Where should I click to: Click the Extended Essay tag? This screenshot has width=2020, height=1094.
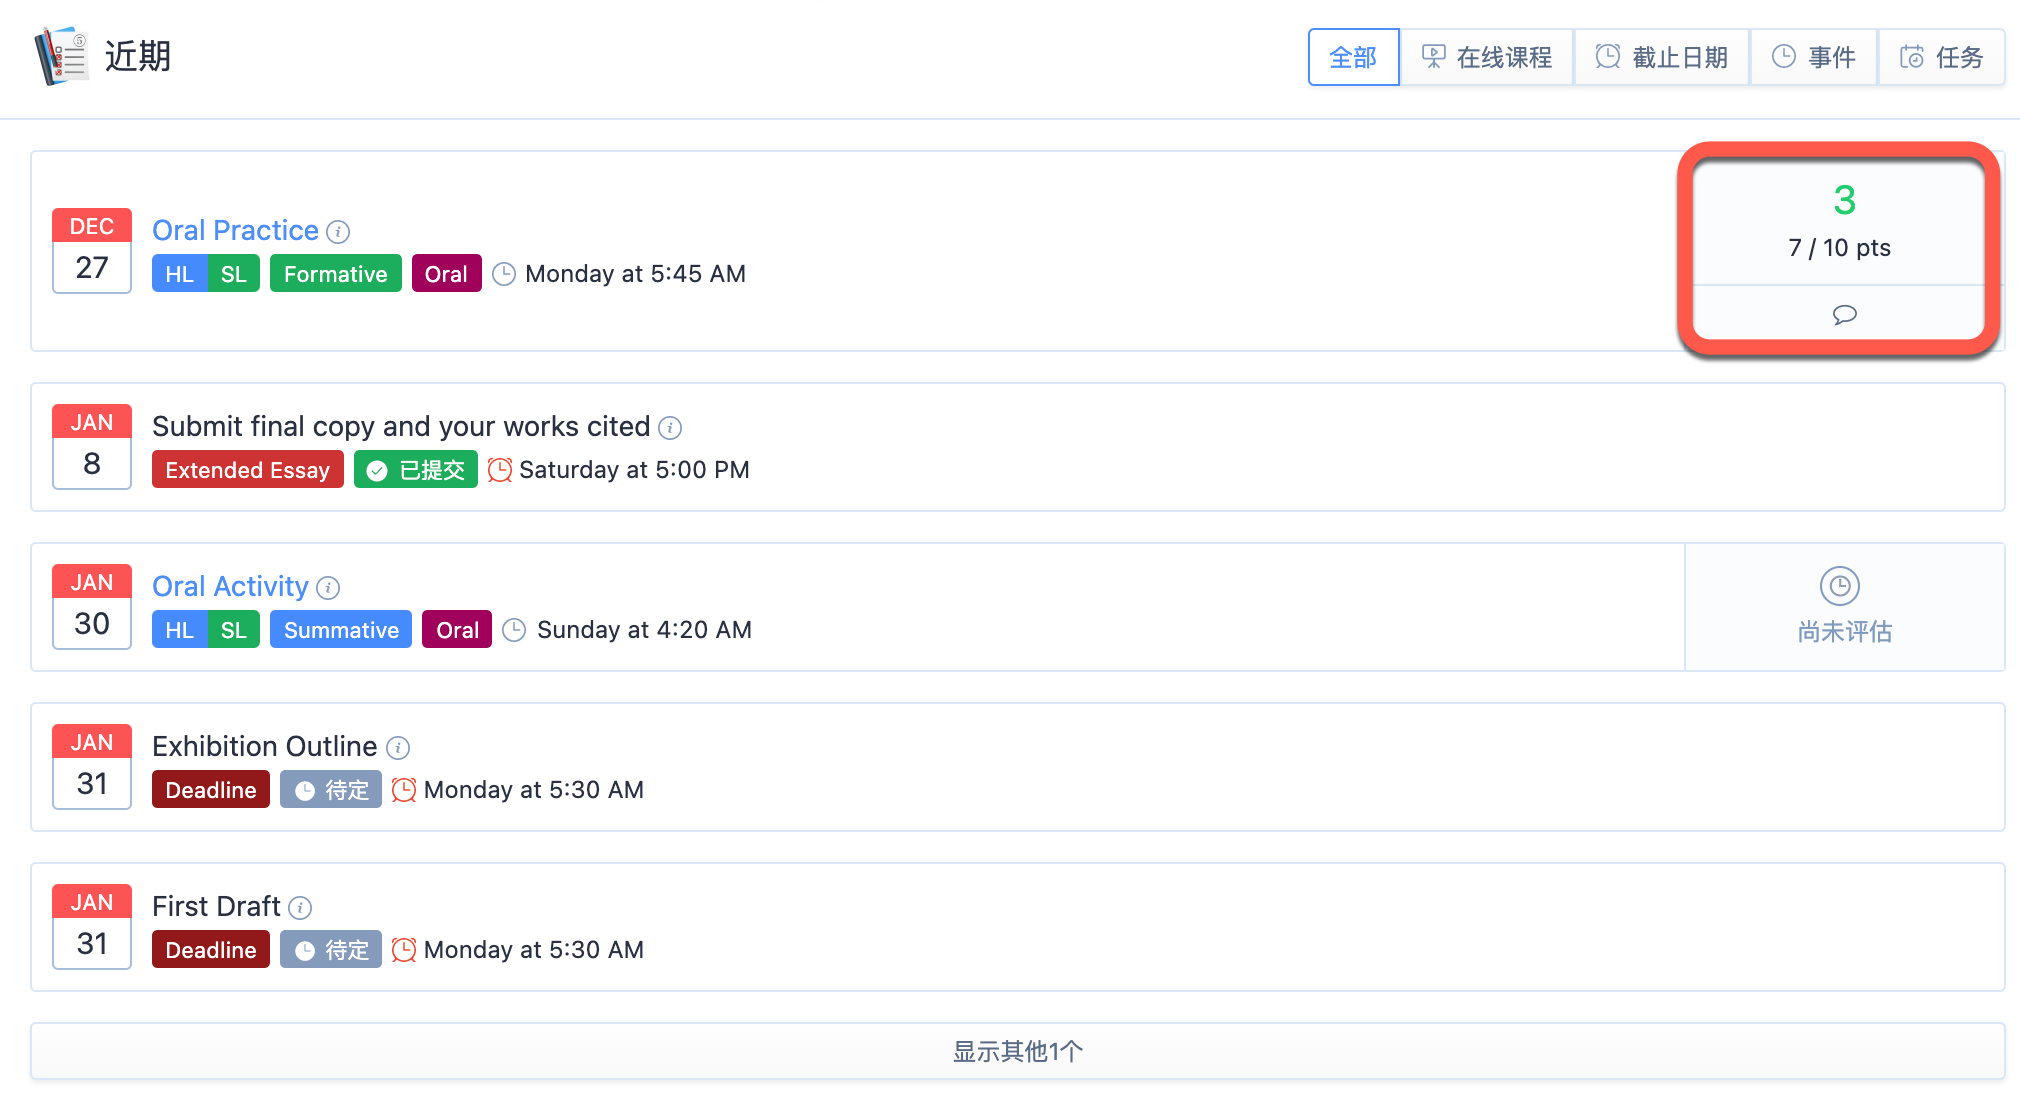click(x=247, y=470)
